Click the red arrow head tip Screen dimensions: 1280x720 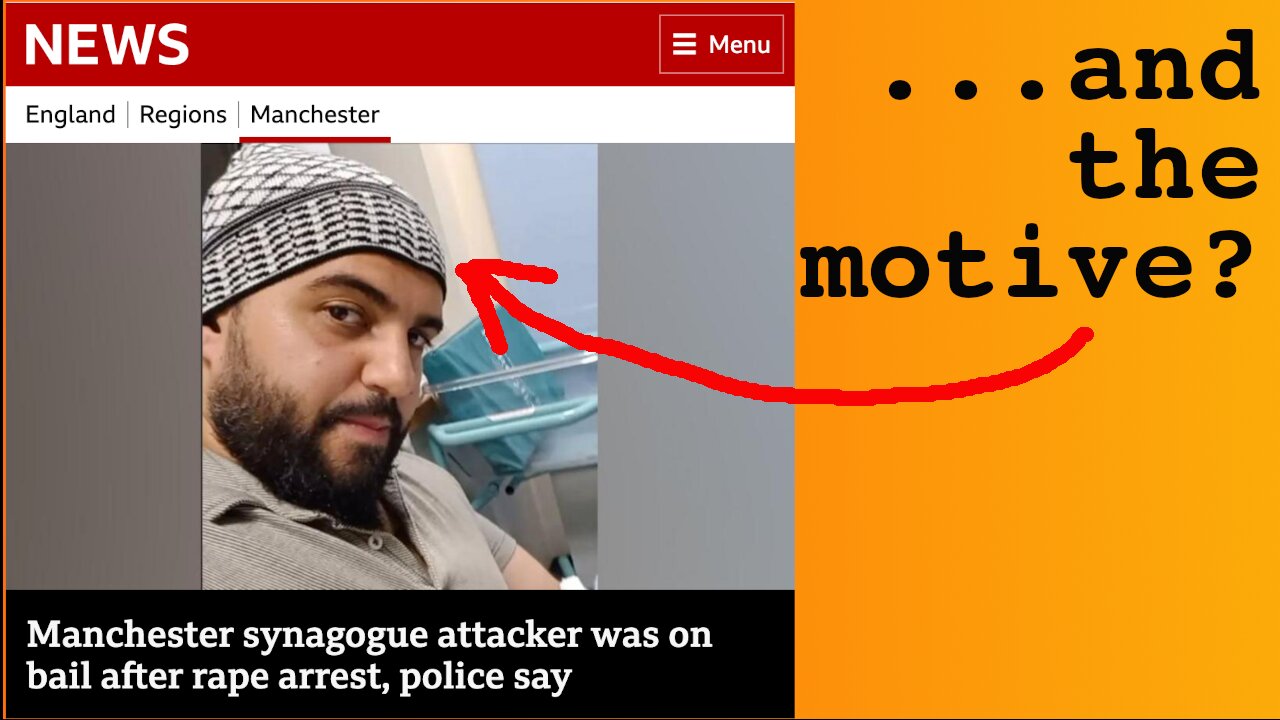pyautogui.click(x=461, y=267)
